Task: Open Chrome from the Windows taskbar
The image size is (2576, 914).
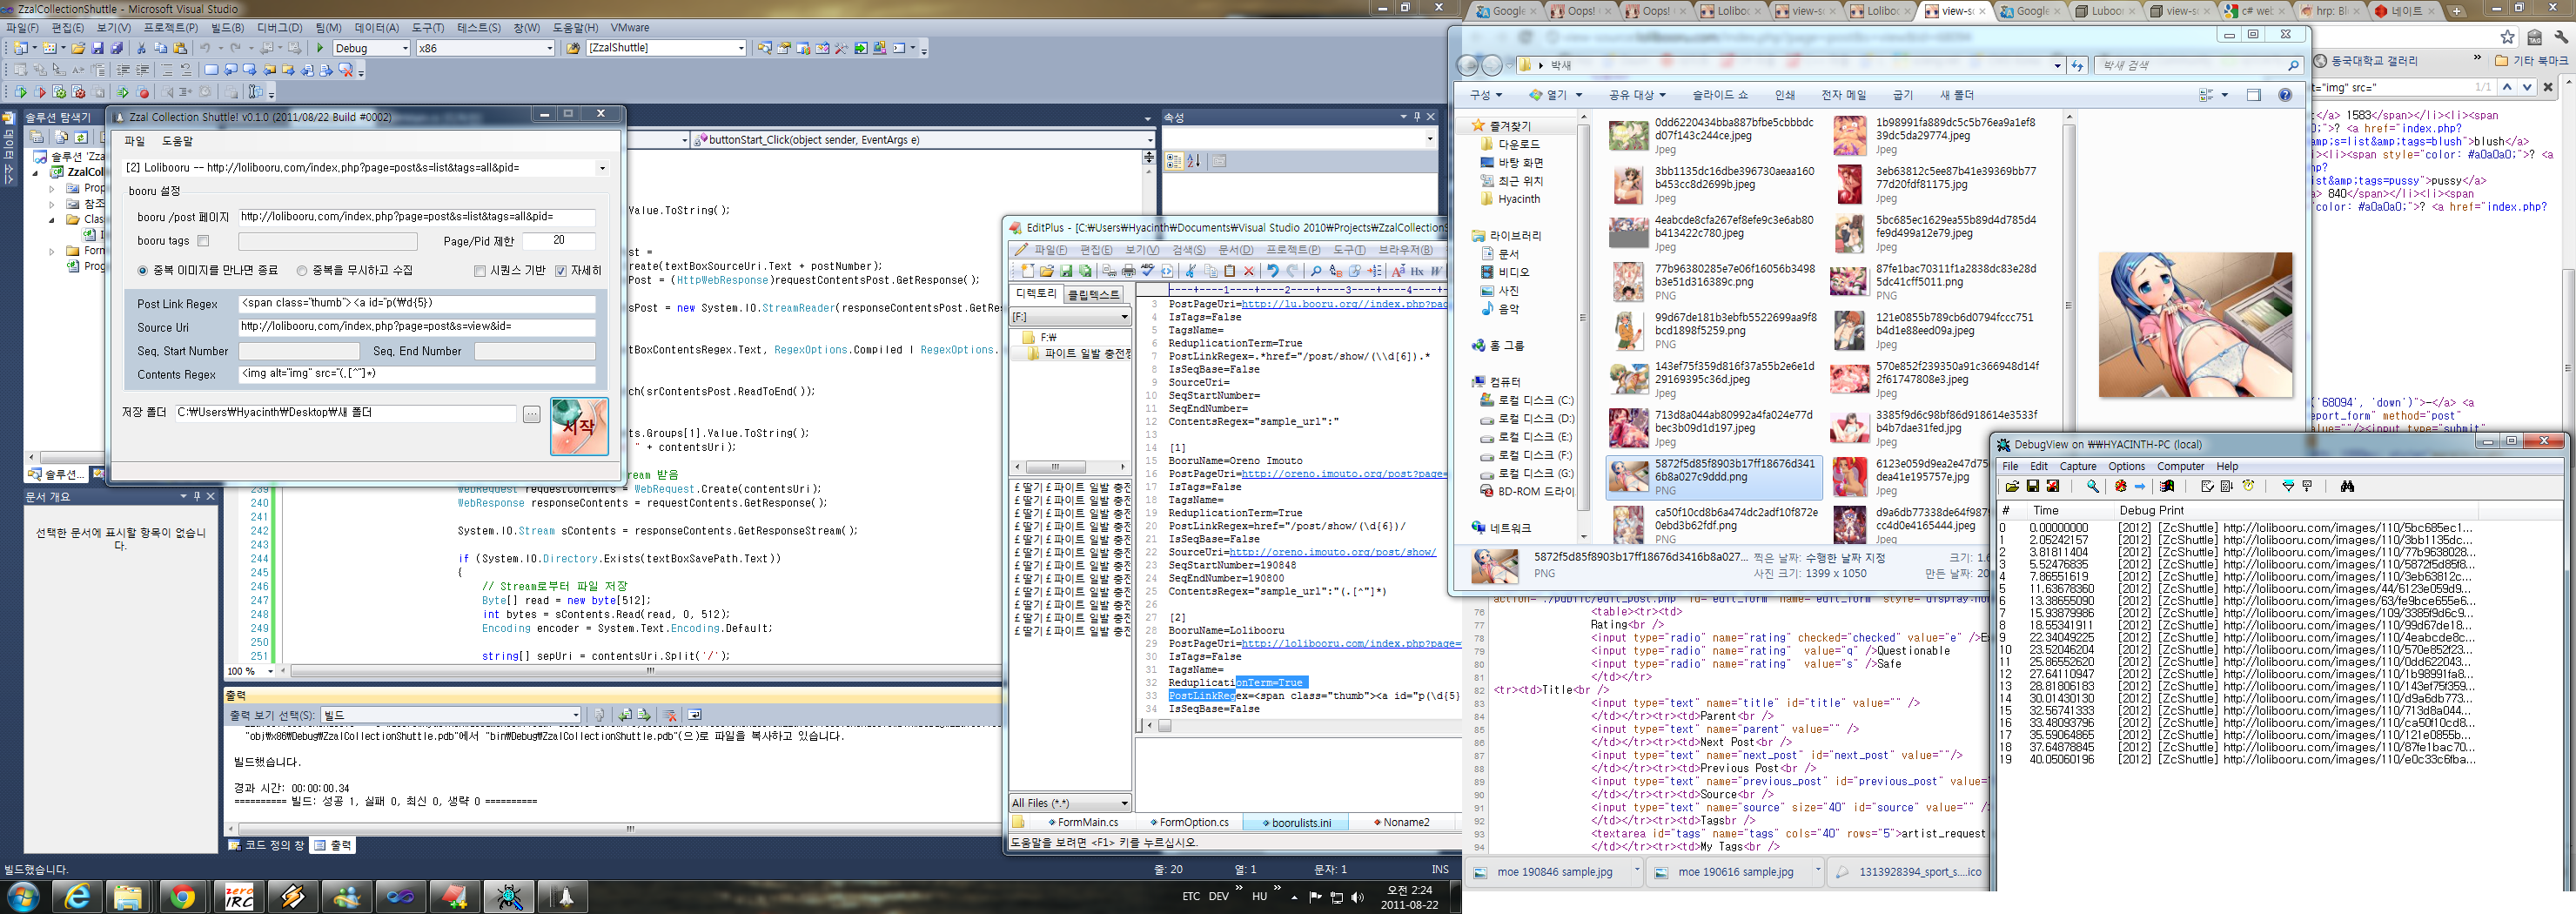Action: [x=182, y=897]
